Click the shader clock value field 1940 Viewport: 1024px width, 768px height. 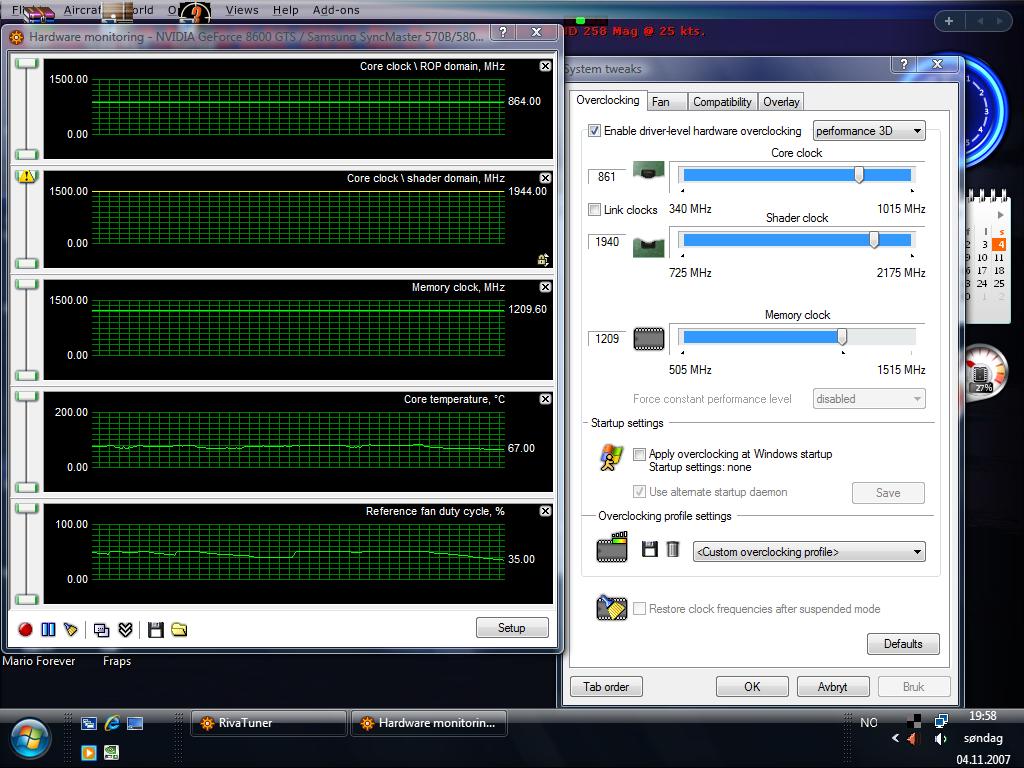pos(607,242)
